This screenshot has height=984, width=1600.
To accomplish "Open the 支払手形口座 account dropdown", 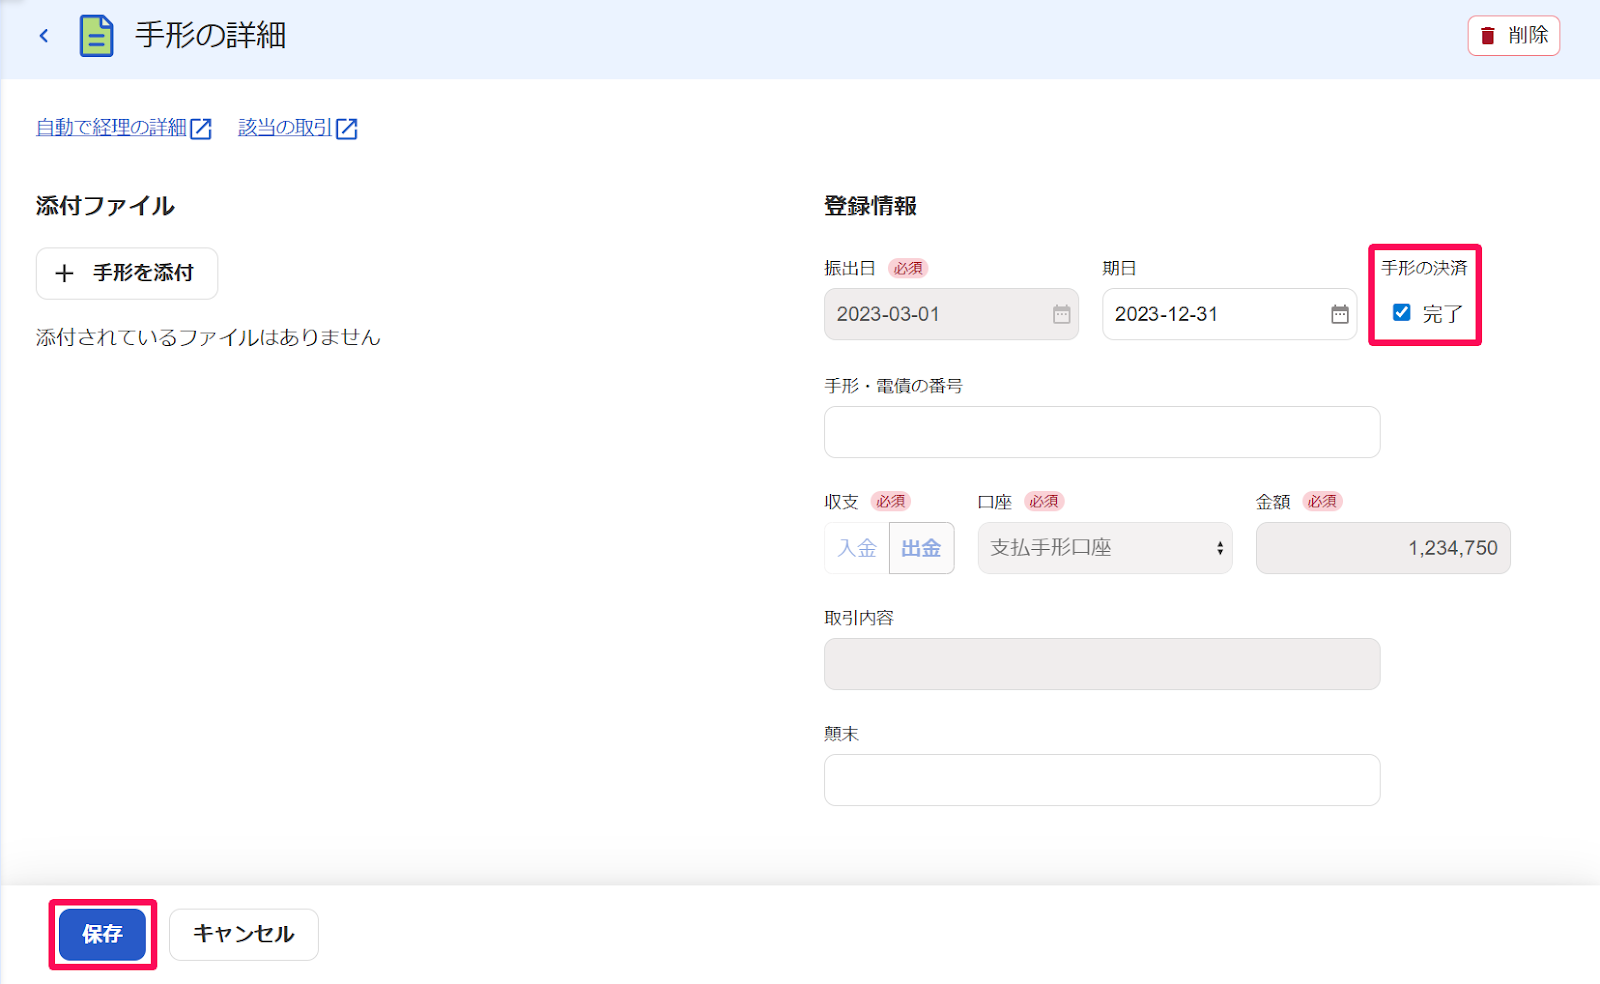I will click(x=1105, y=548).
